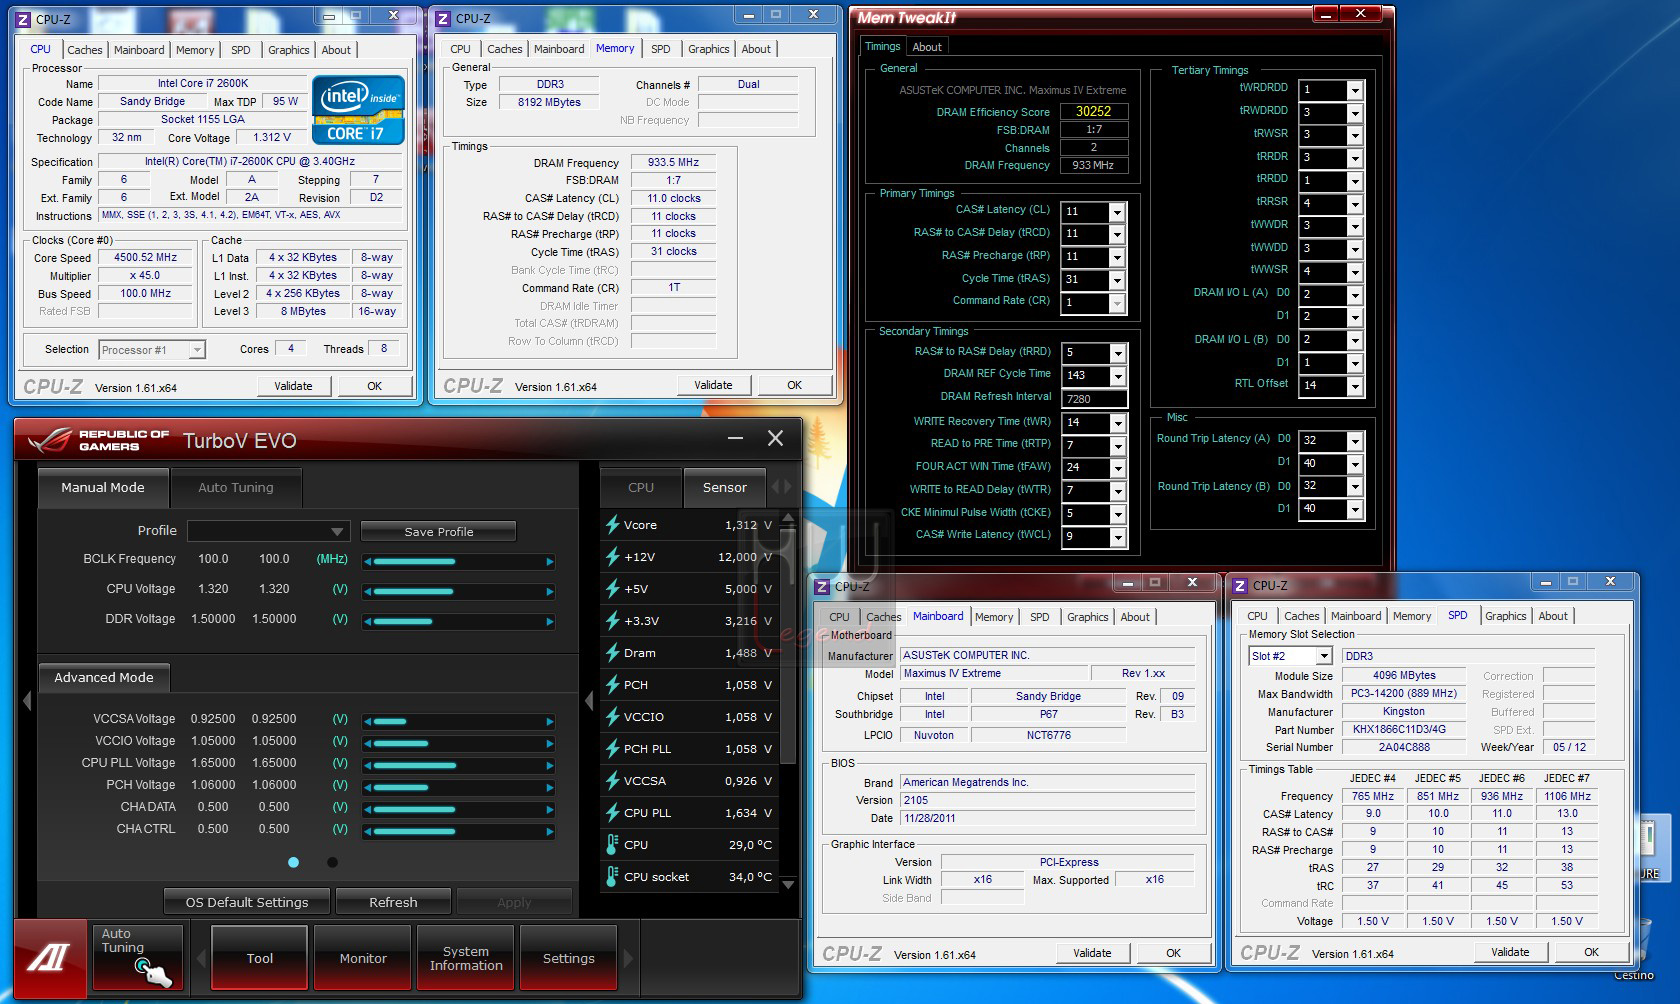Viewport: 1680px width, 1004px height.
Task: Open Caches tab in the CPU-Z Mainboard window
Action: tap(884, 617)
